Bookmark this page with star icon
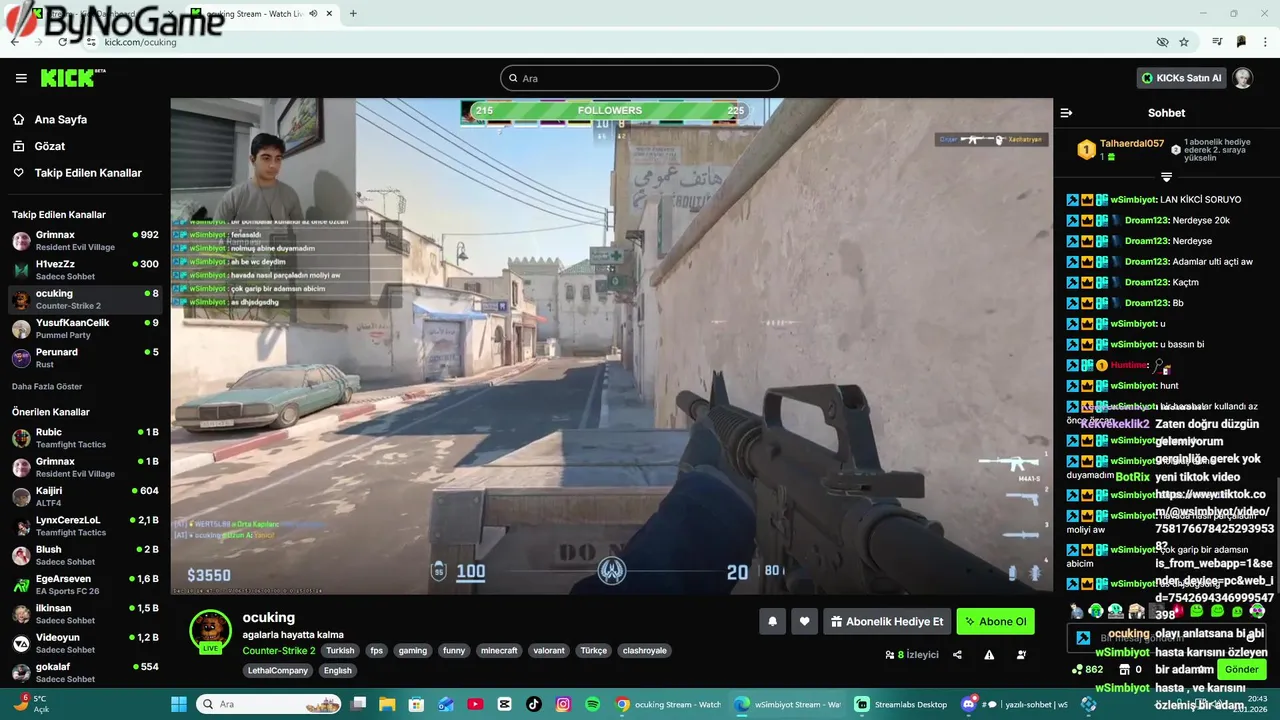Viewport: 1280px width, 720px height. [x=1184, y=42]
